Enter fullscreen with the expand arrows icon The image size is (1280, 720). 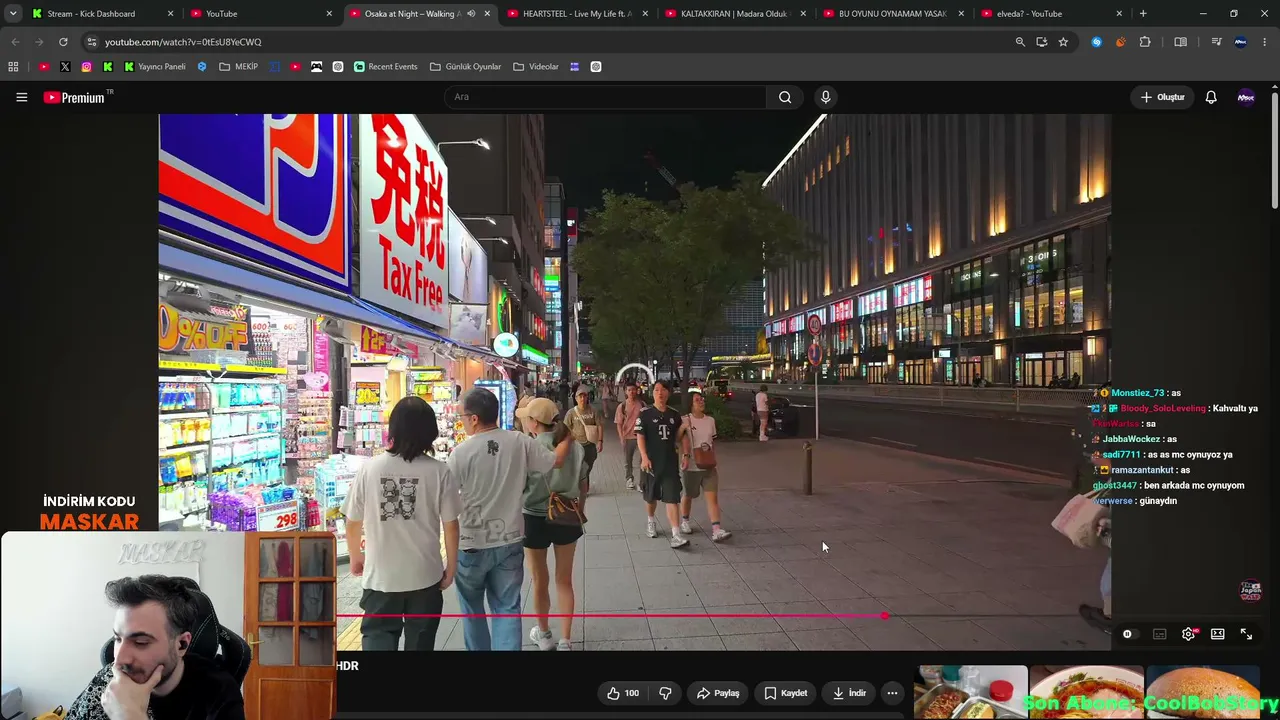click(1246, 634)
